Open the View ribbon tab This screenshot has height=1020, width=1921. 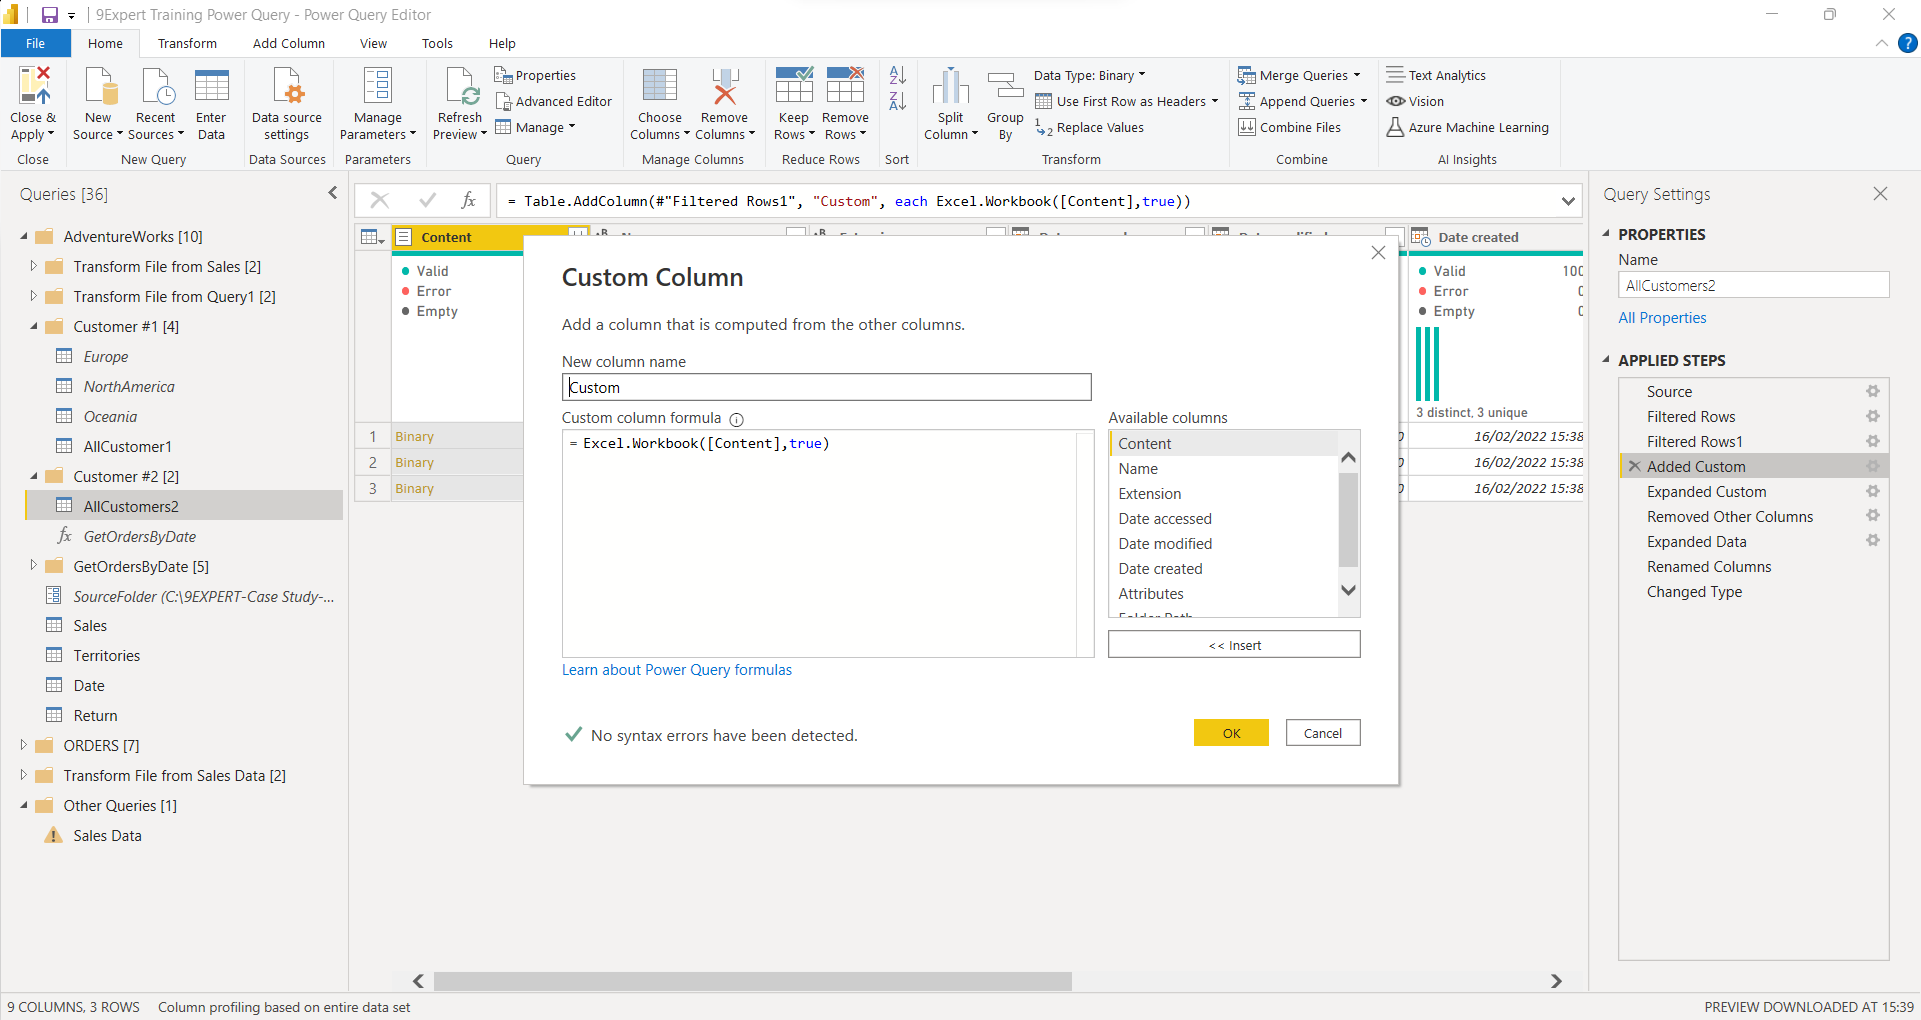[x=373, y=43]
